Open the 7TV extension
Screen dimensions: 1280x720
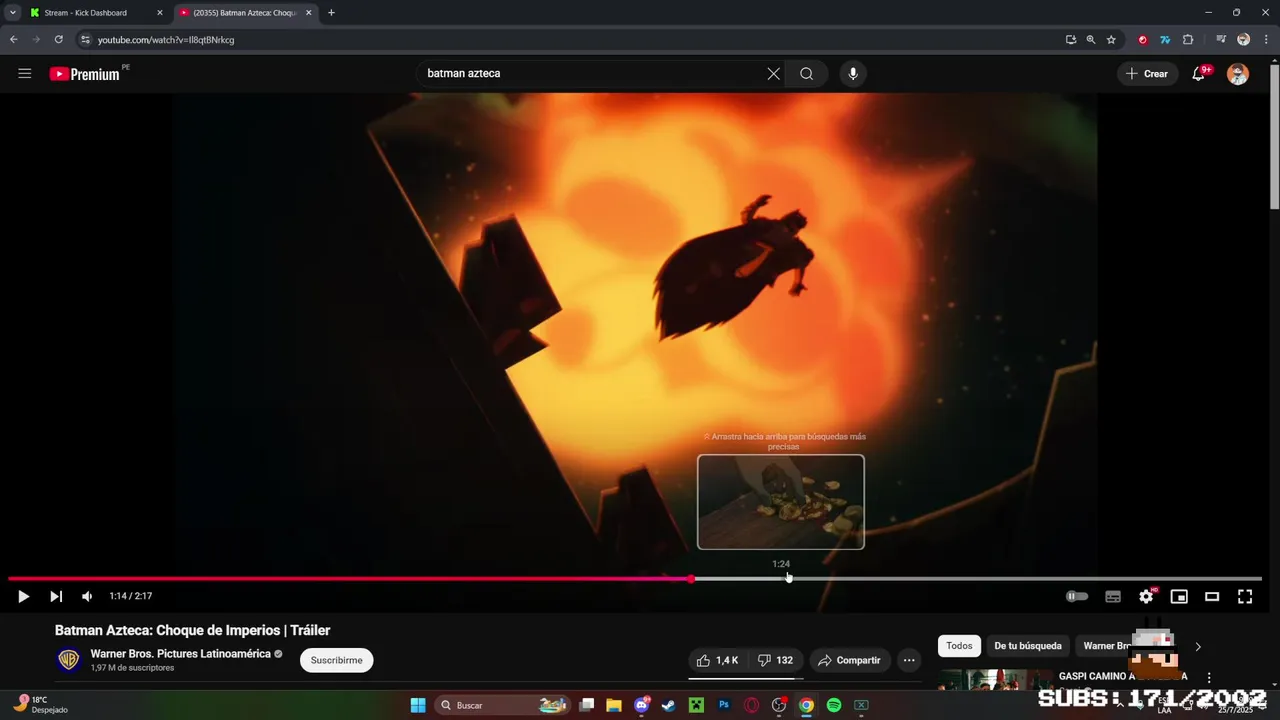click(1165, 40)
